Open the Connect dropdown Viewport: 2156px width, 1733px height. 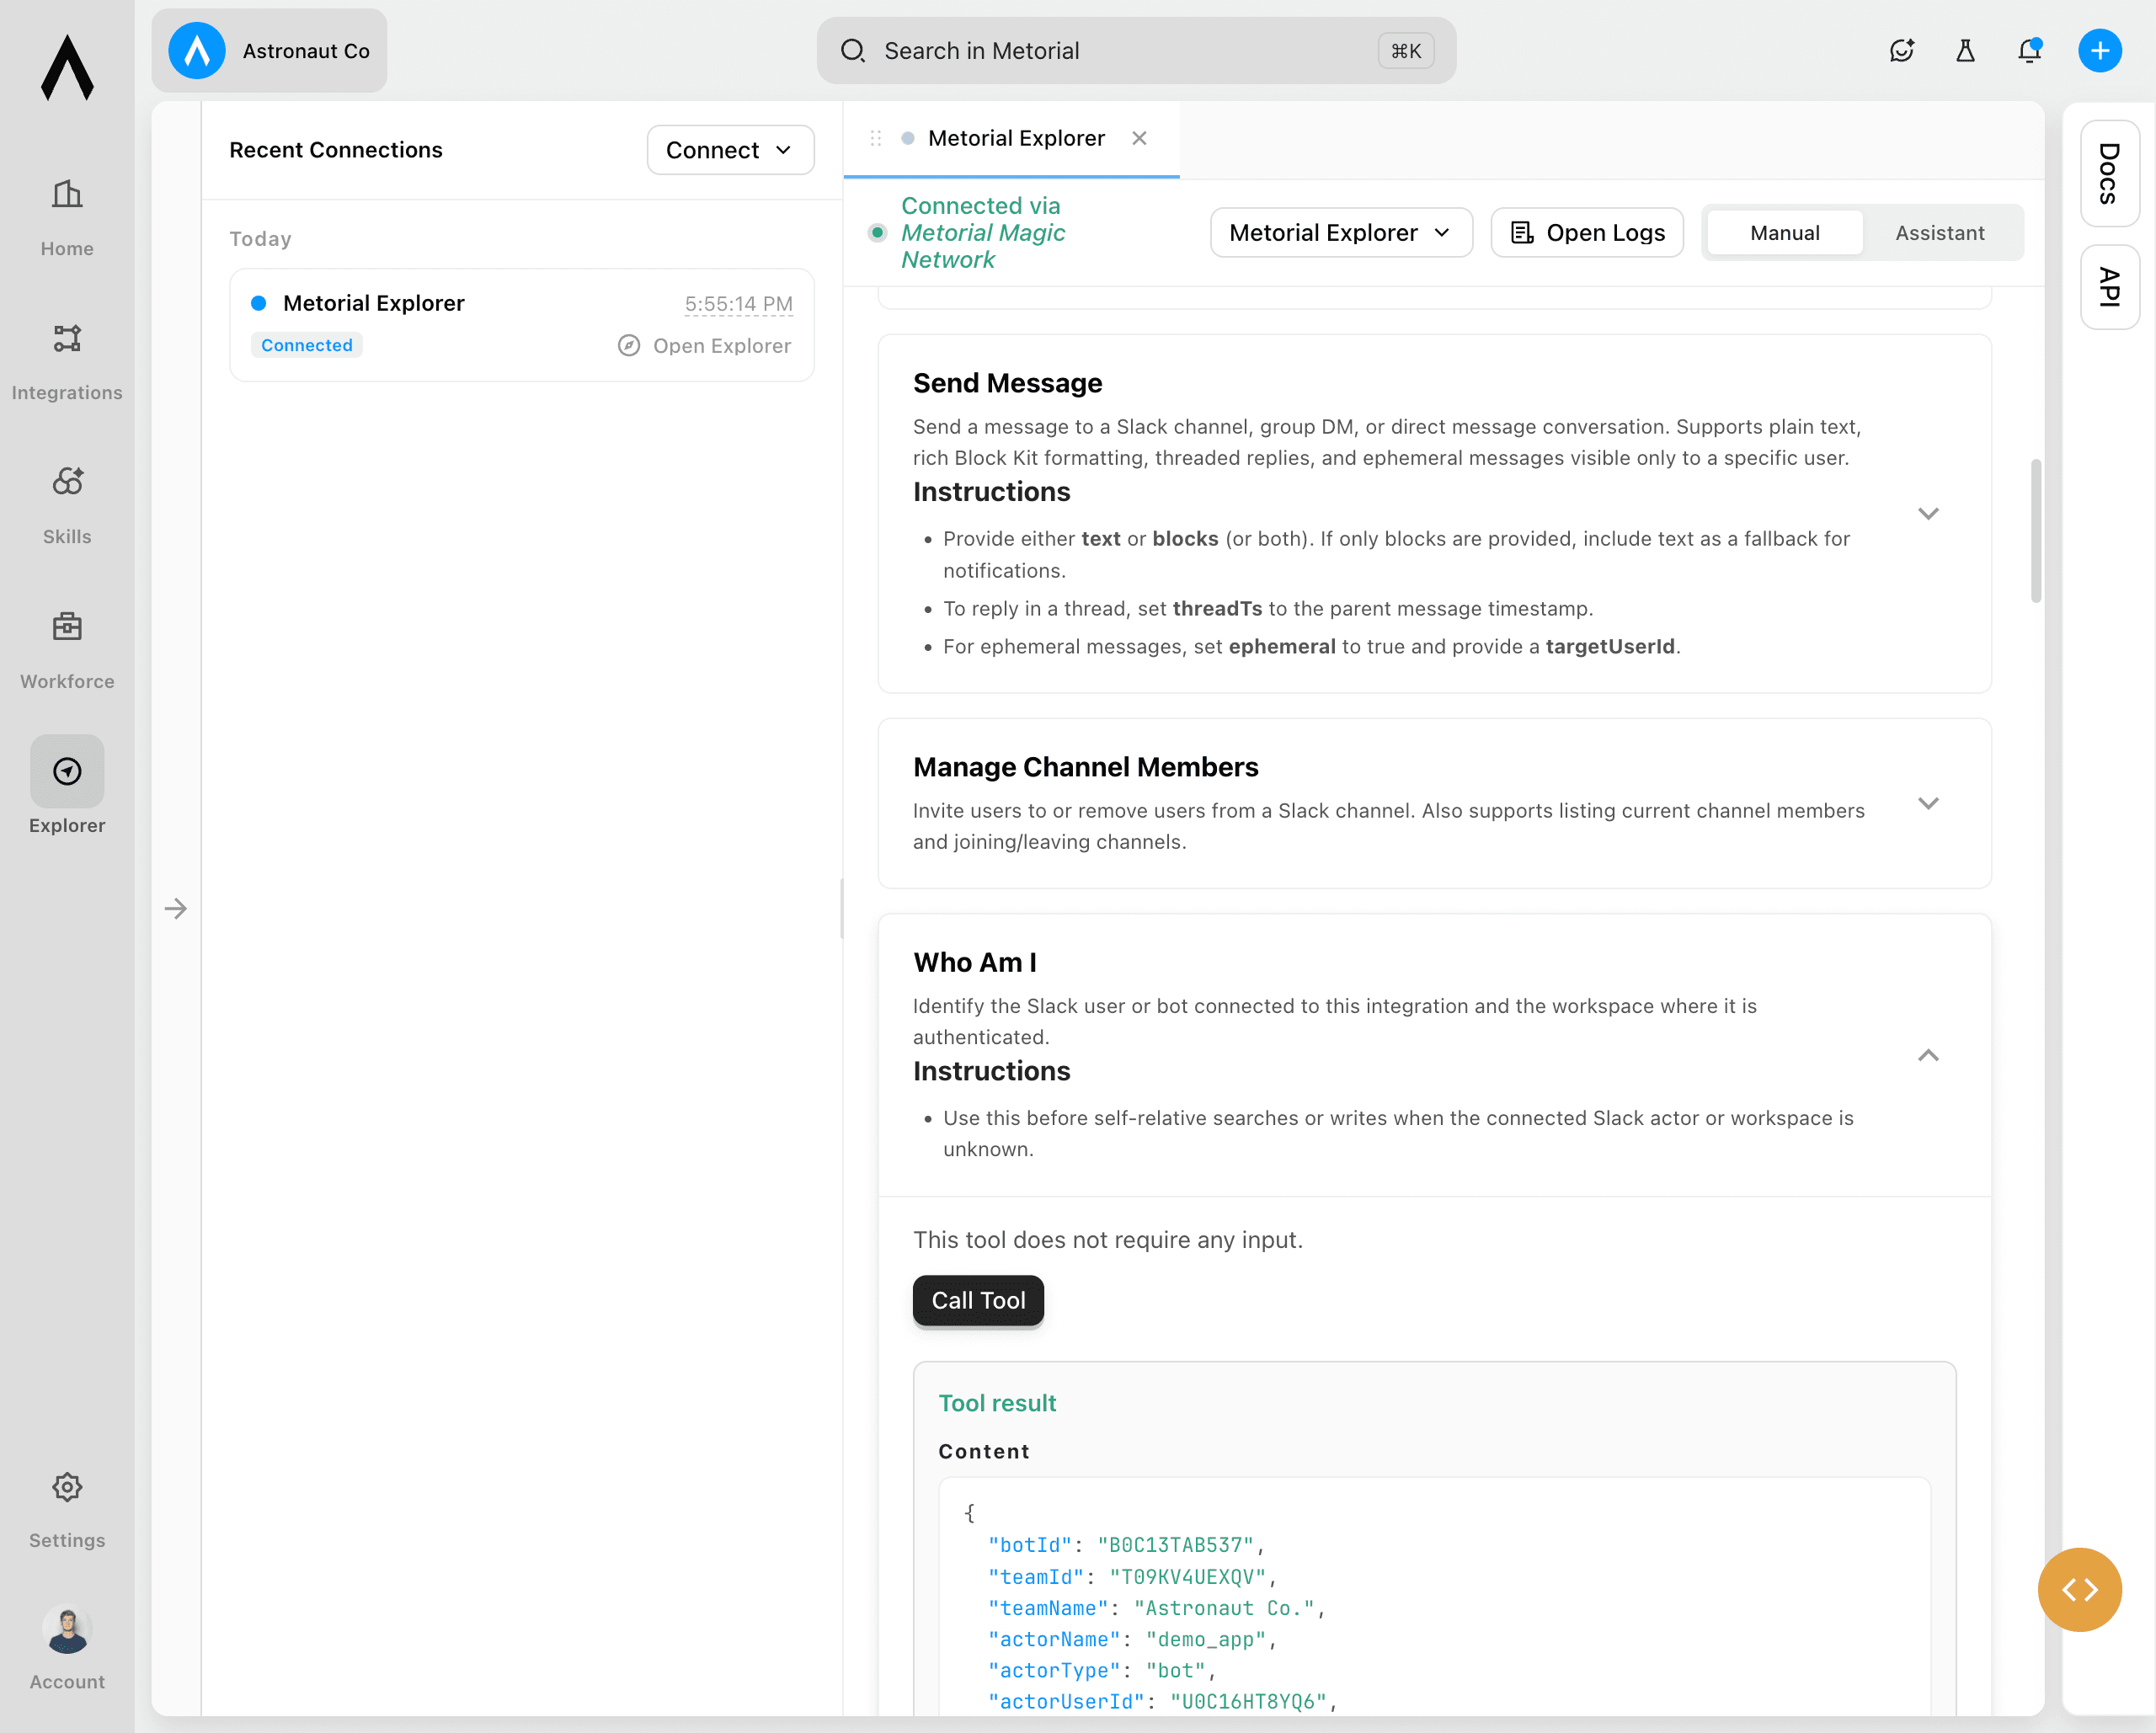730,150
